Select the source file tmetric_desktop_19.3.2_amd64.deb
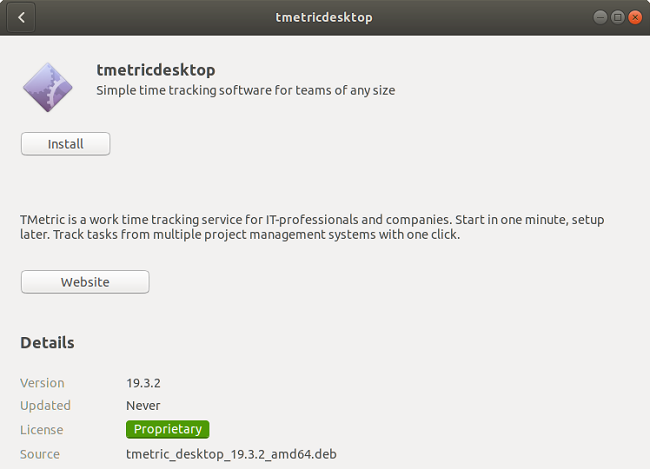Image resolution: width=650 pixels, height=469 pixels. [x=231, y=454]
